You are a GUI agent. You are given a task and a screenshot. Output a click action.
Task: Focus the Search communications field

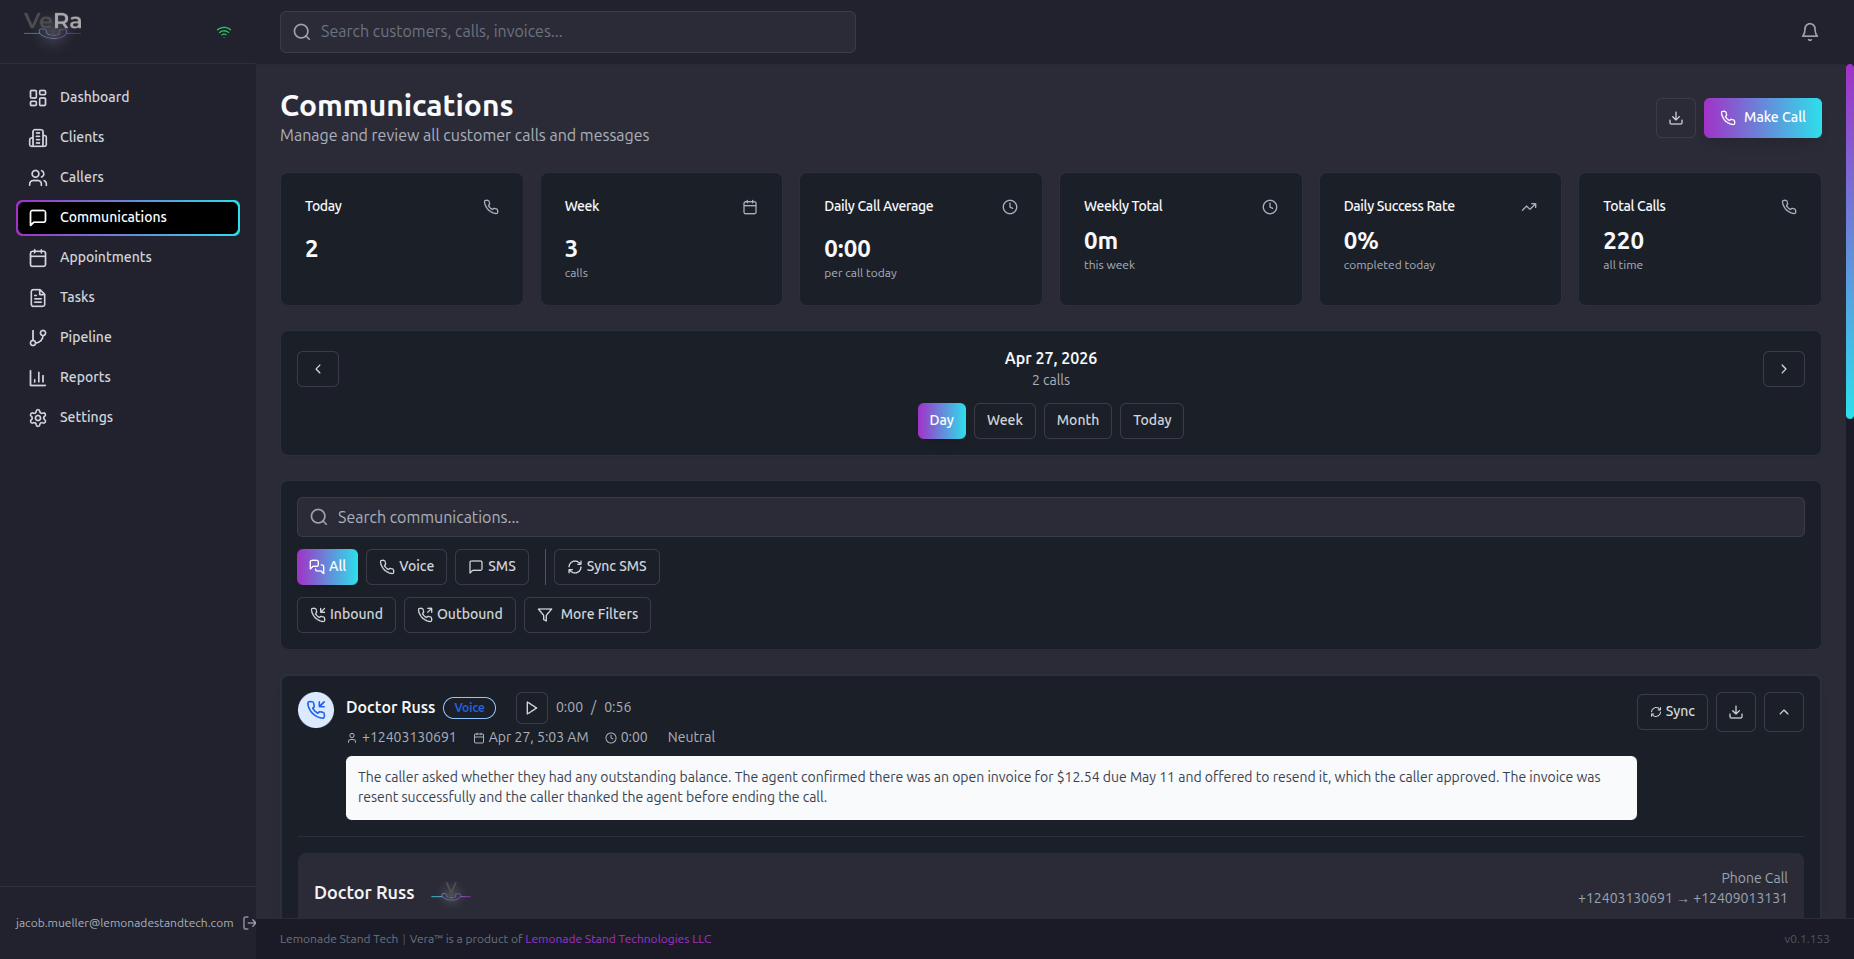1051,517
